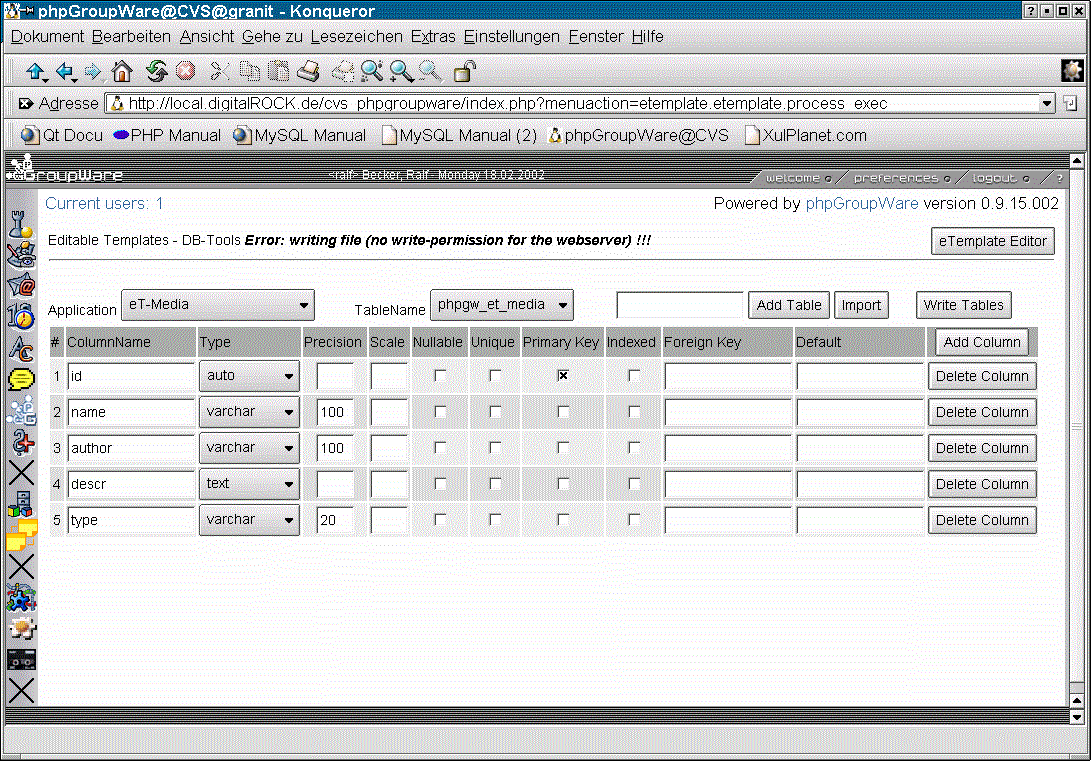Click the magnifier zoom-in icon with plus

(401, 71)
